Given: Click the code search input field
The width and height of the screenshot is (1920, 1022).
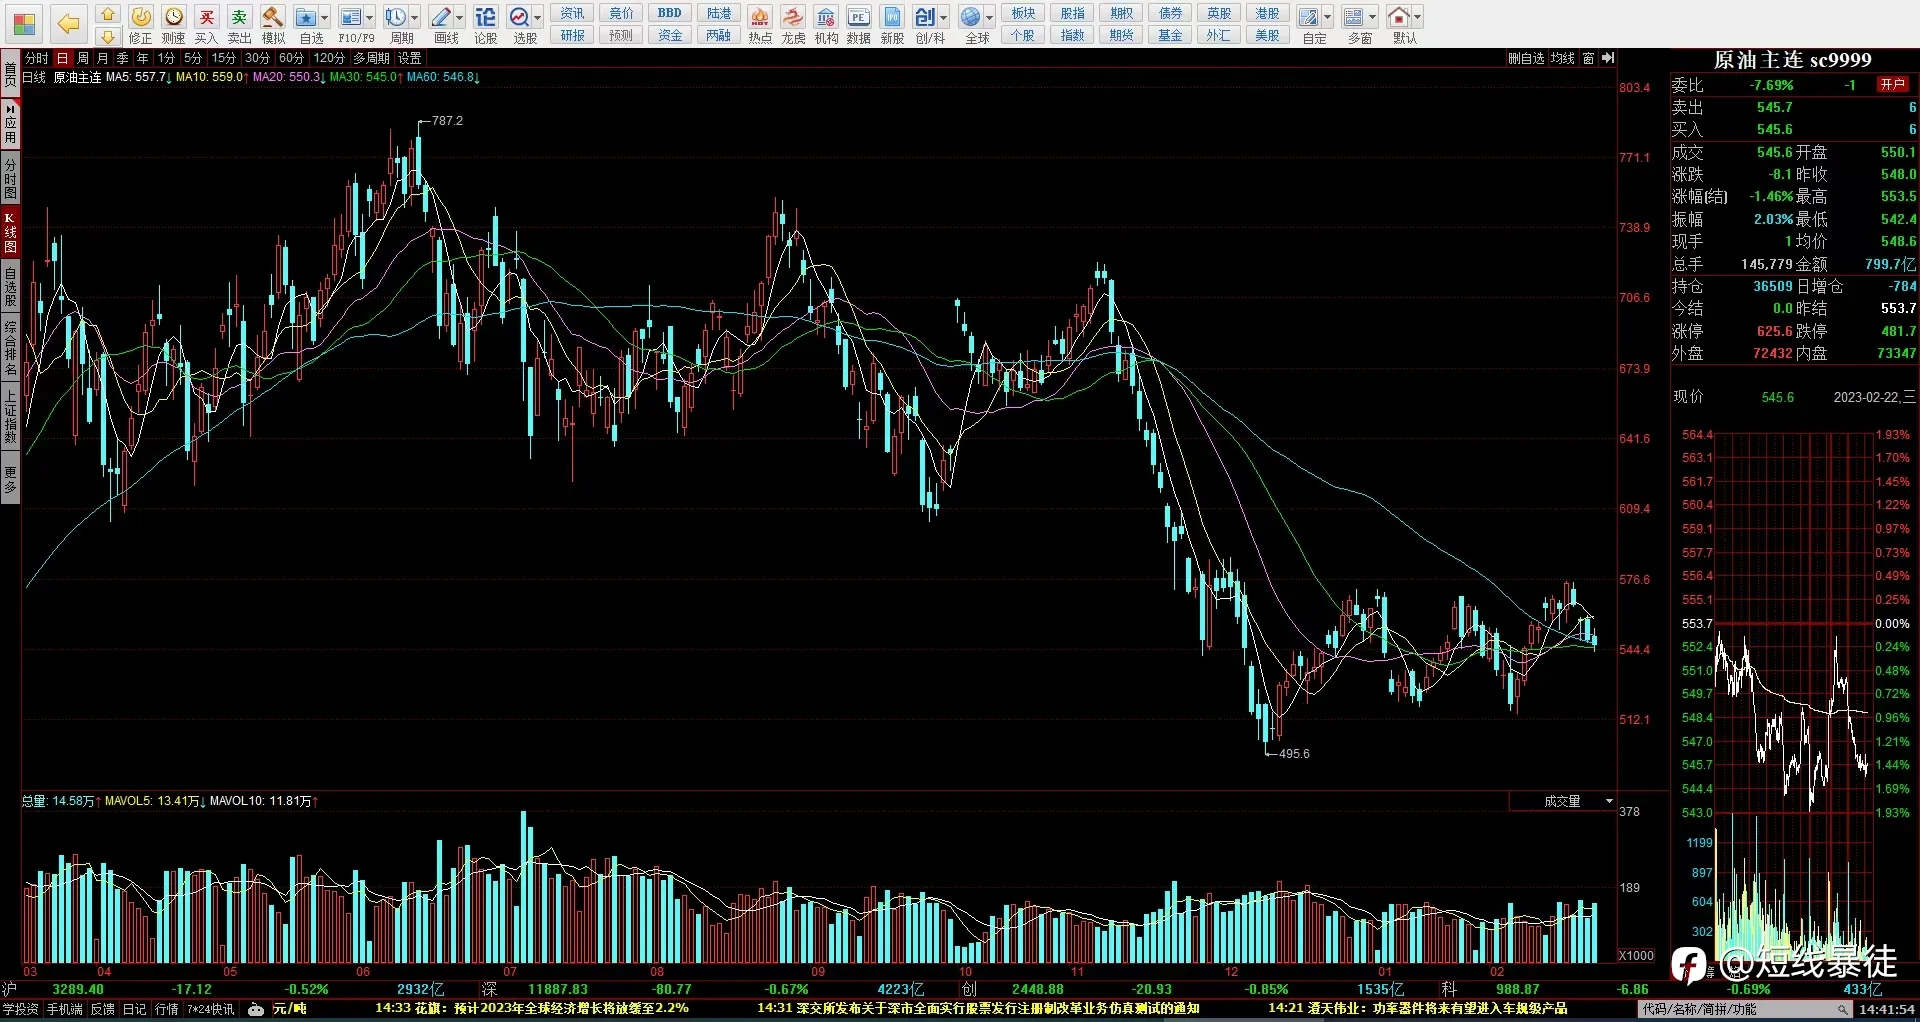Looking at the screenshot, I should (1746, 1010).
